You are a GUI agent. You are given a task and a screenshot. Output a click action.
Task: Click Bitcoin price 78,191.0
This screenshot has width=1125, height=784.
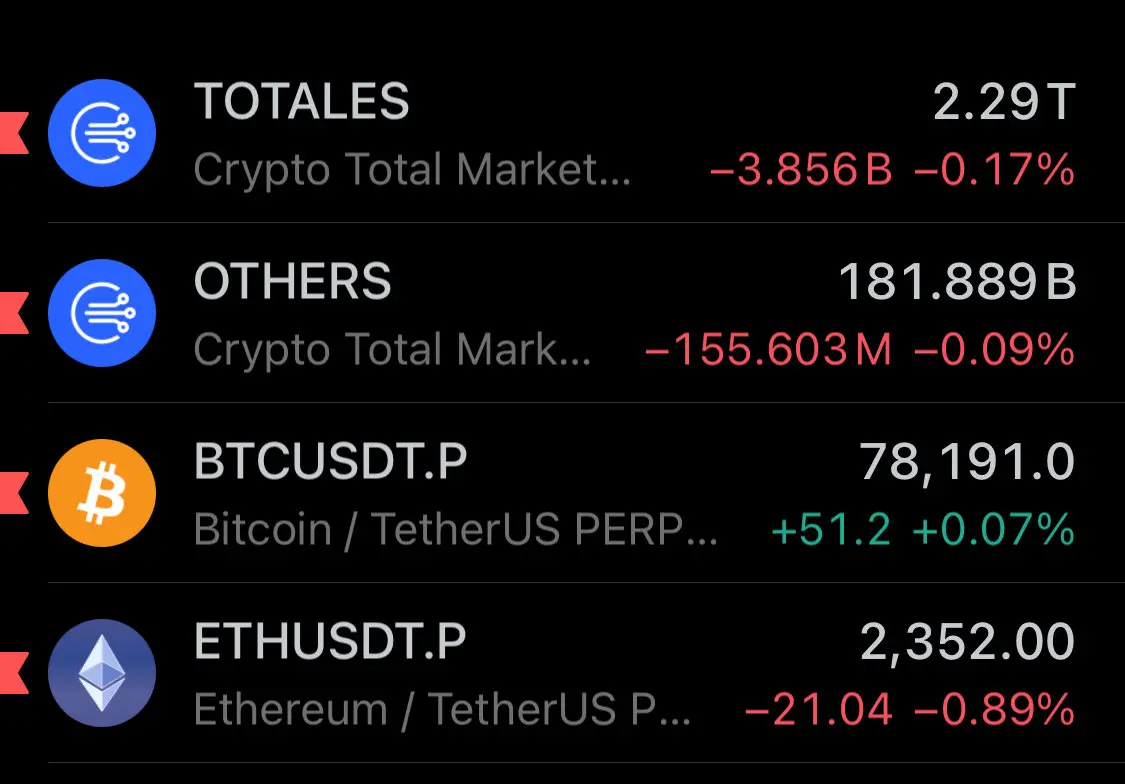[x=966, y=462]
